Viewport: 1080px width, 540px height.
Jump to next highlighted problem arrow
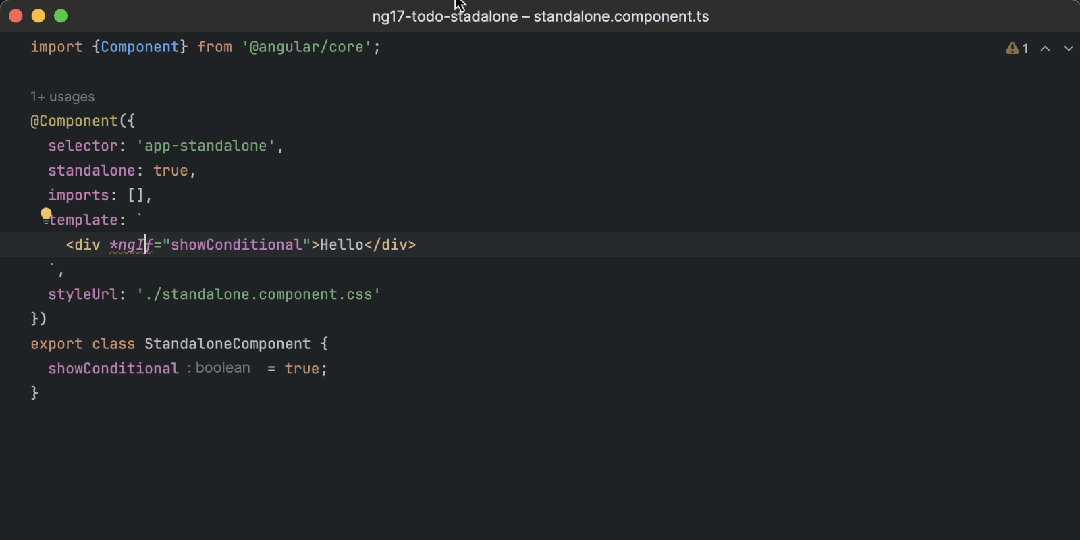click(1065, 48)
